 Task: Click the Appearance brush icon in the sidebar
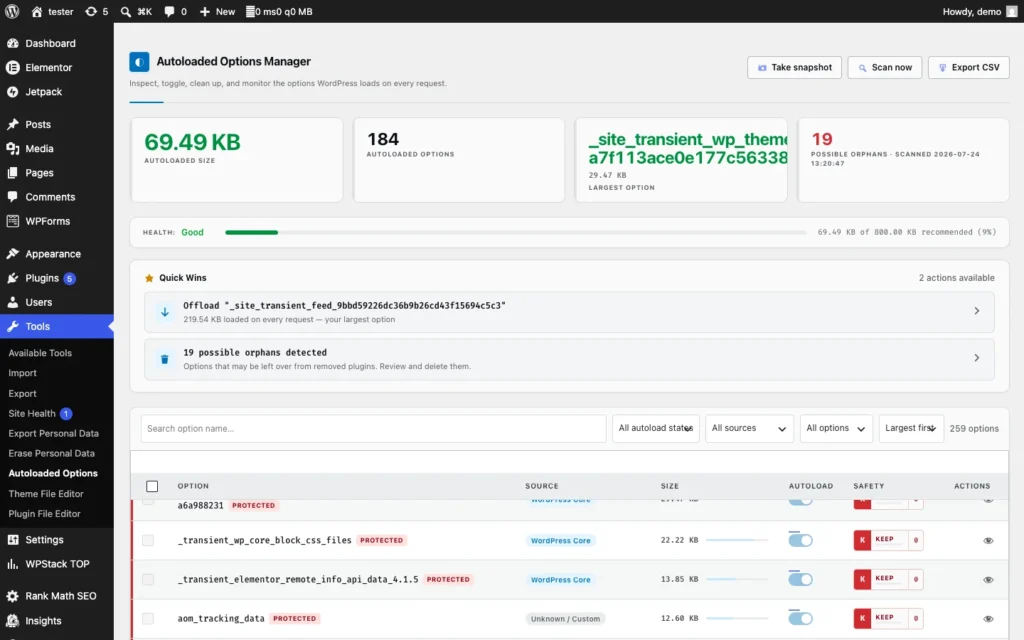click(x=12, y=253)
